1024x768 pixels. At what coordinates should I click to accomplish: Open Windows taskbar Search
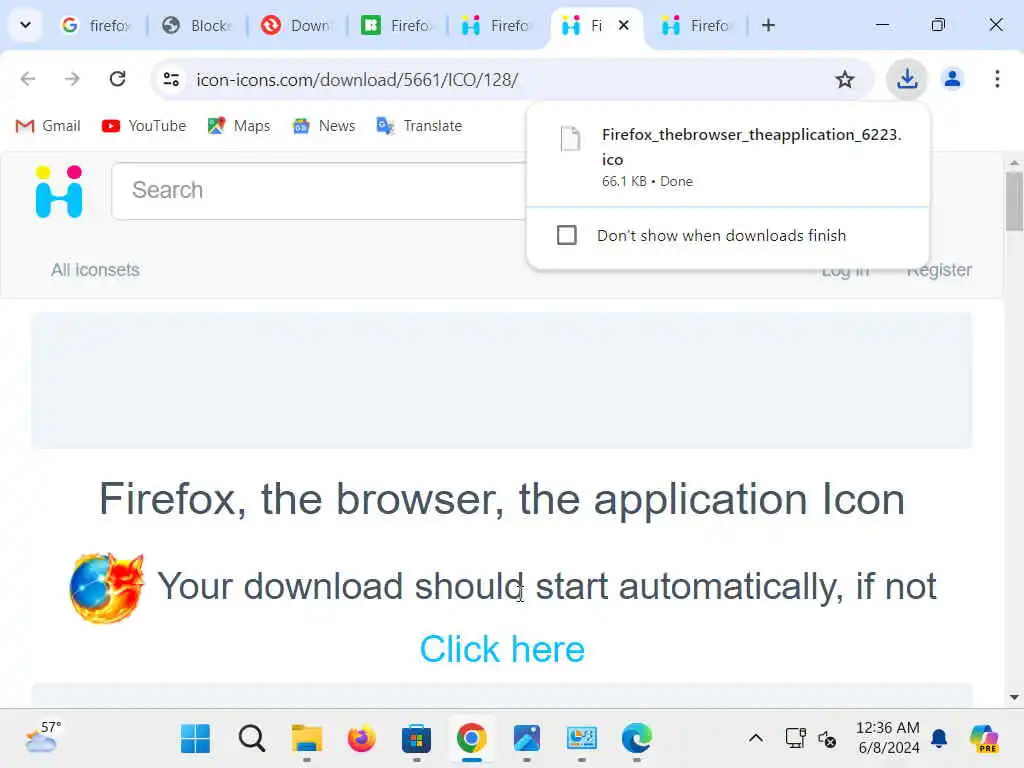coord(251,739)
